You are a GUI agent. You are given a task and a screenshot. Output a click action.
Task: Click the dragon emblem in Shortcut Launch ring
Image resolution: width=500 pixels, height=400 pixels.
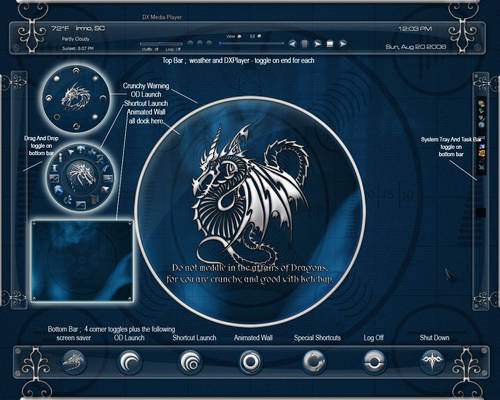(81, 175)
